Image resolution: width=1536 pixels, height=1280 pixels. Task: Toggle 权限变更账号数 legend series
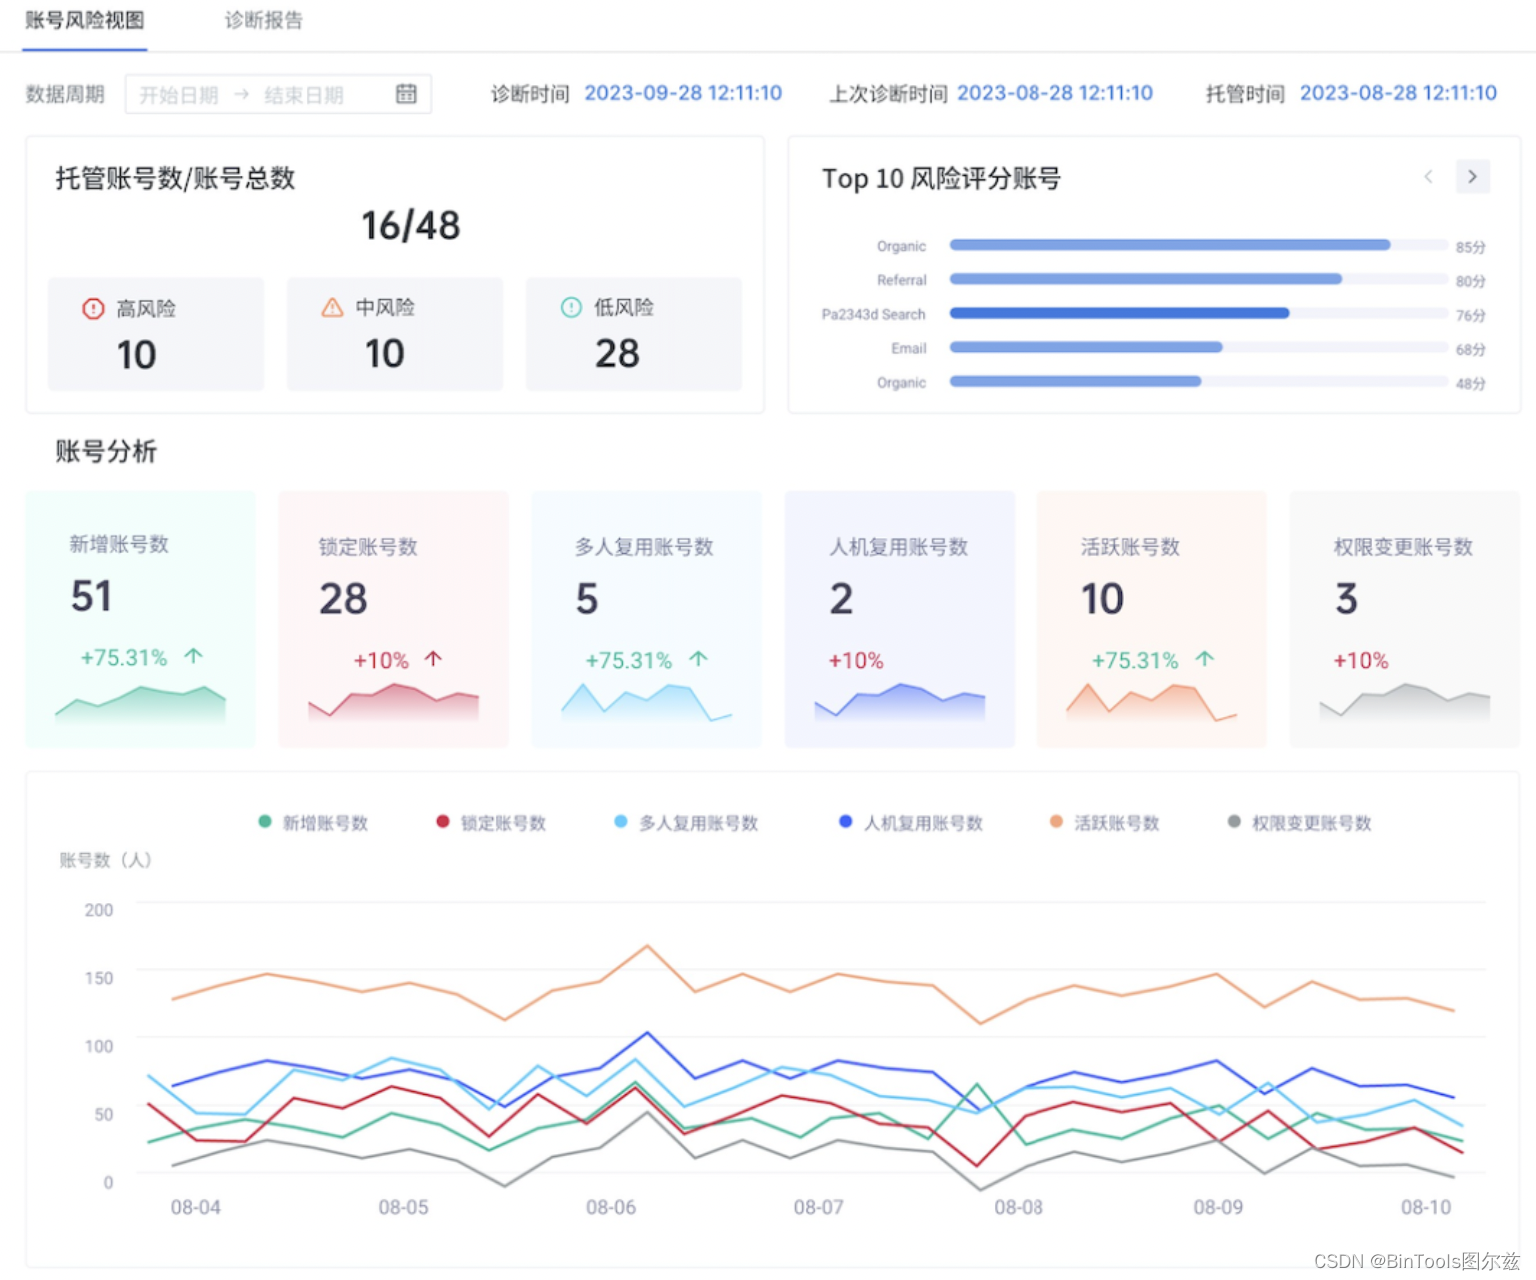coord(1299,823)
